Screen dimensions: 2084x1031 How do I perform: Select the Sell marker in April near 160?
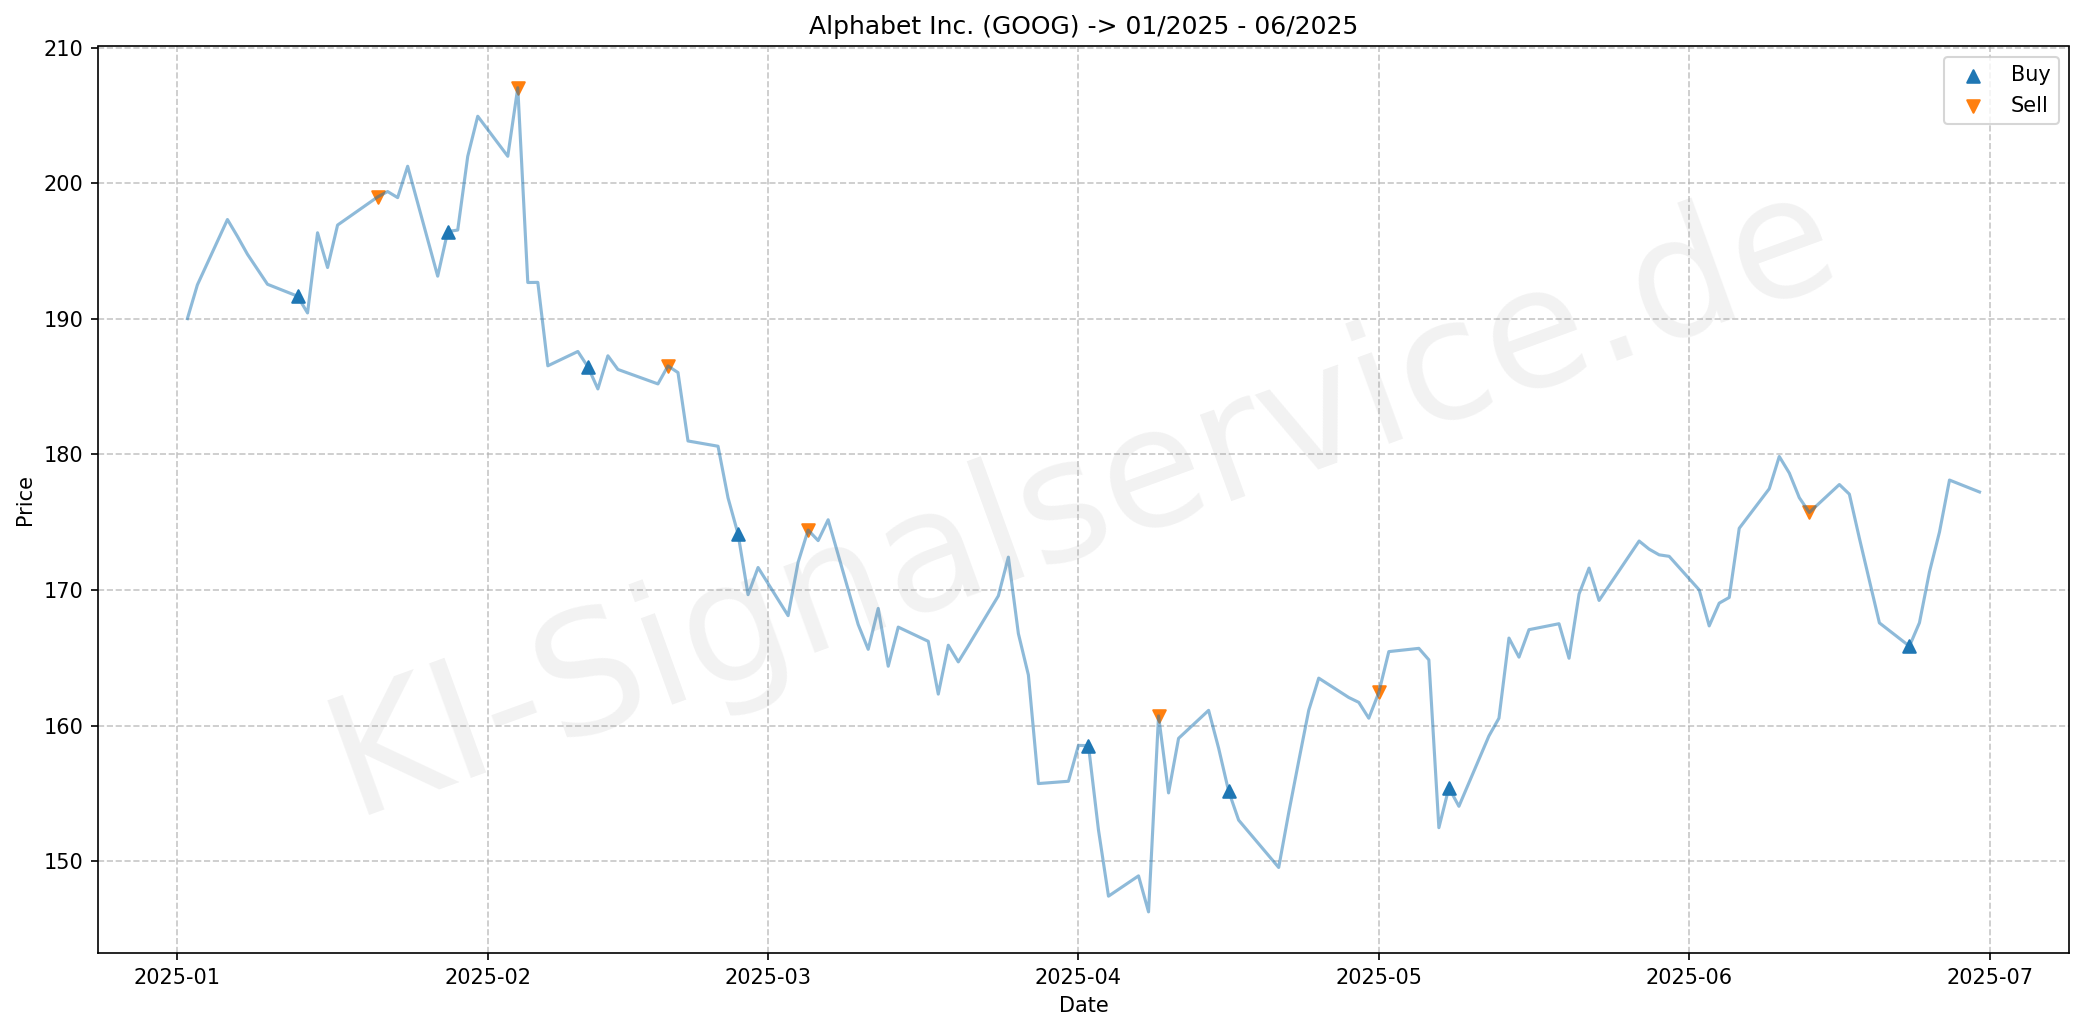(x=1159, y=716)
